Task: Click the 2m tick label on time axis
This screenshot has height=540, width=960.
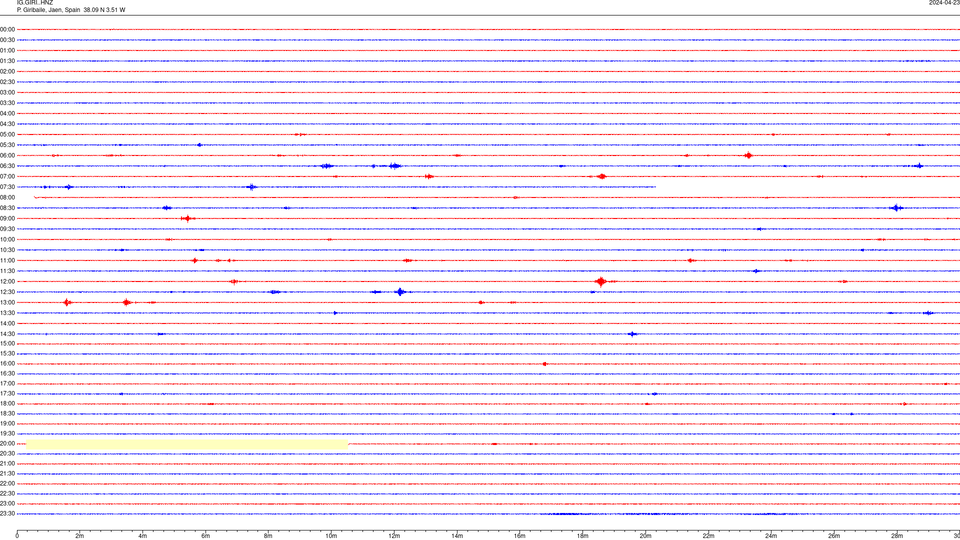Action: point(80,536)
